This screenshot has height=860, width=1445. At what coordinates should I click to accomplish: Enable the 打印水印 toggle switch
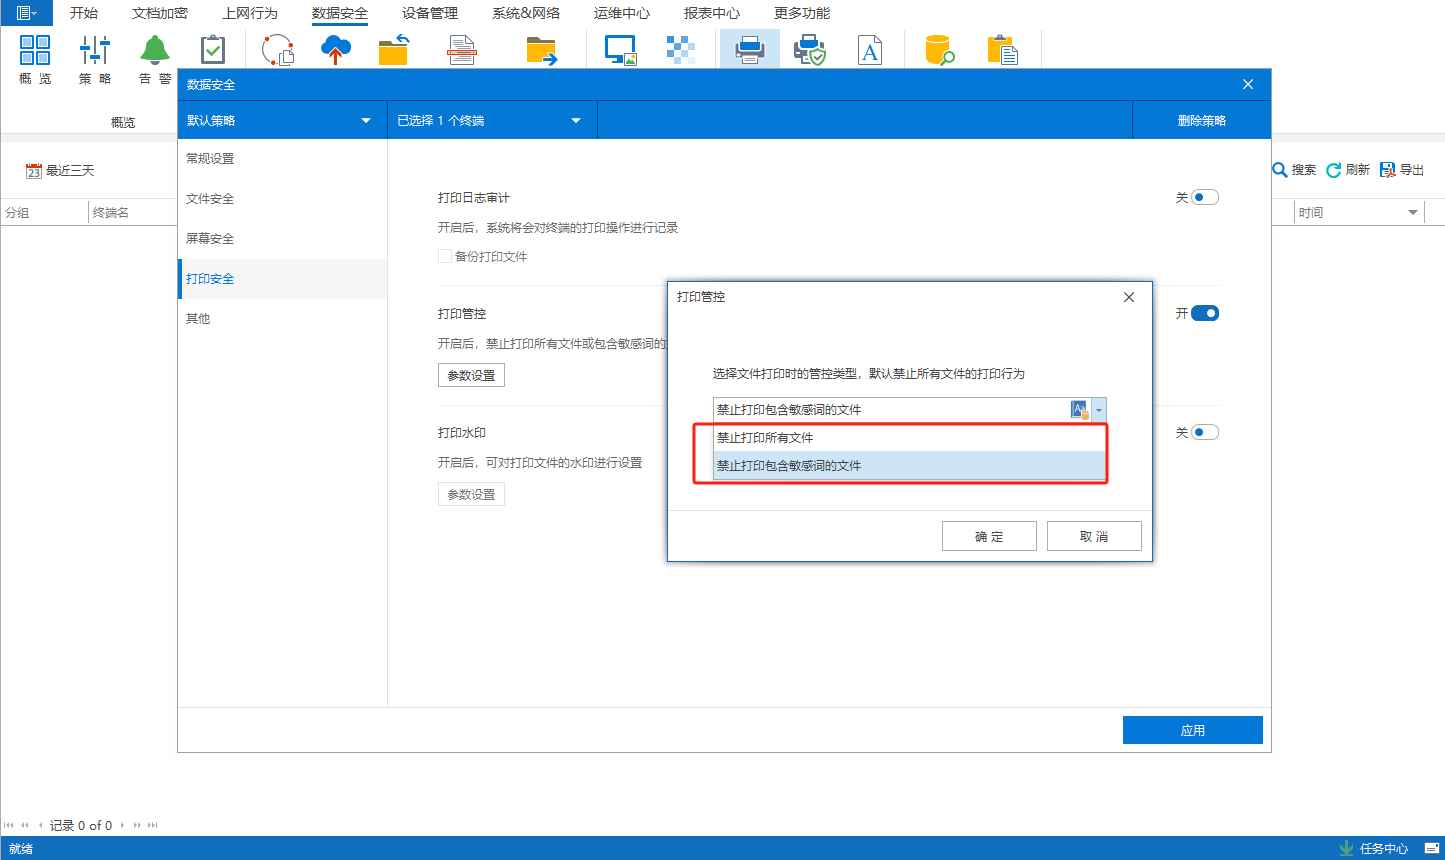[1204, 433]
